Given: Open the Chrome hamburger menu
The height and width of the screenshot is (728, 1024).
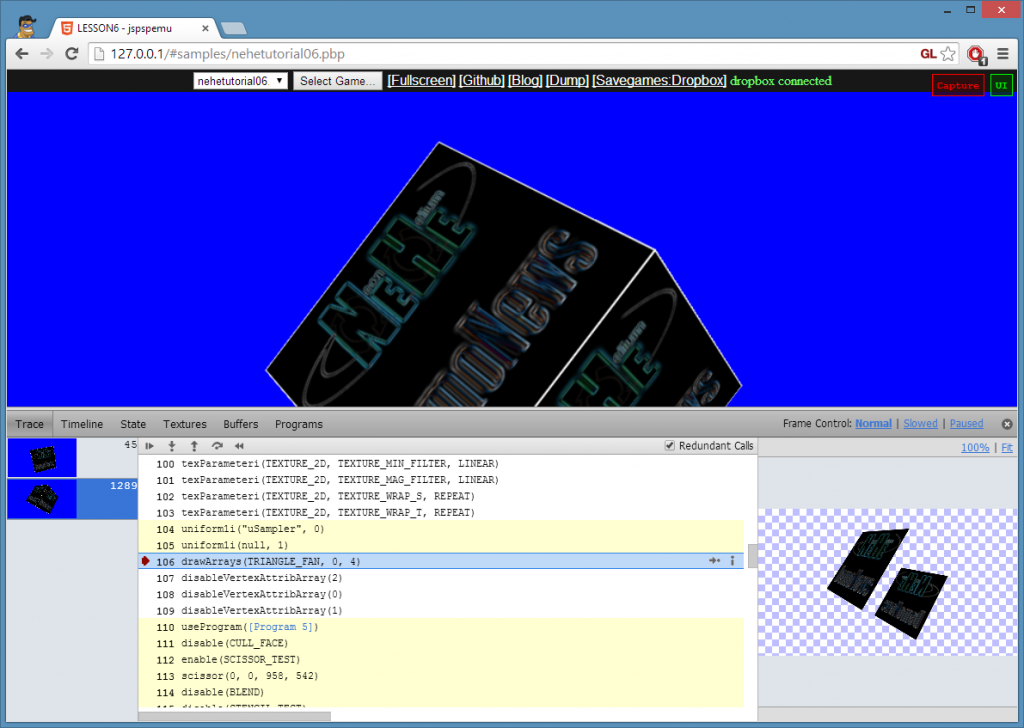Looking at the screenshot, I should (x=1002, y=54).
